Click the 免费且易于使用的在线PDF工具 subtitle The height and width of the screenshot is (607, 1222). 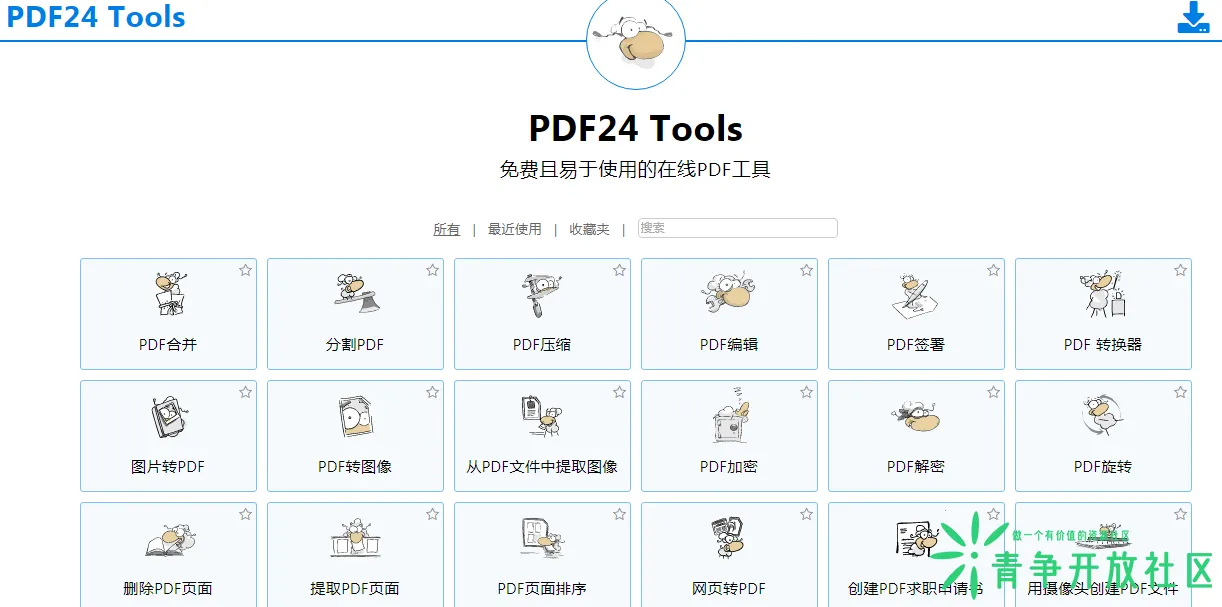tap(635, 170)
